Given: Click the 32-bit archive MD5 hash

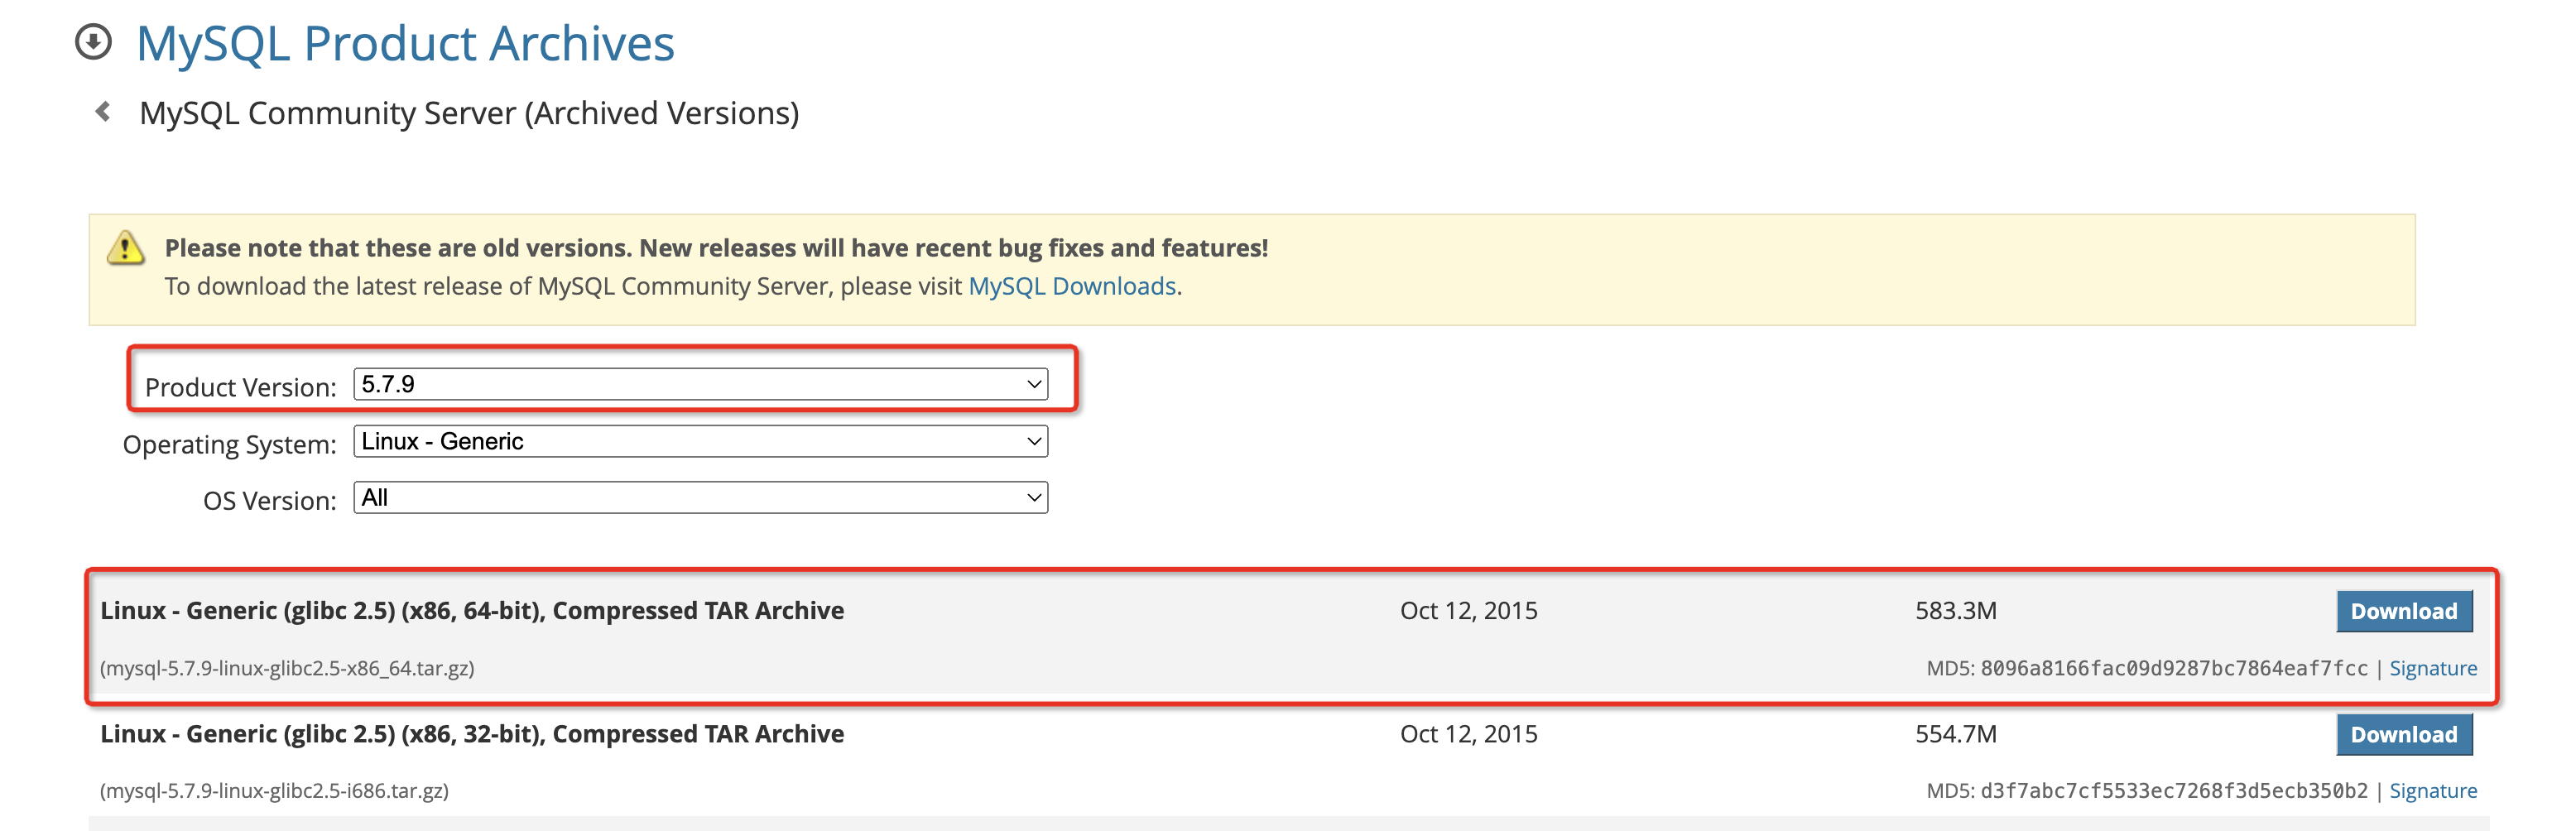Looking at the screenshot, I should [2173, 791].
